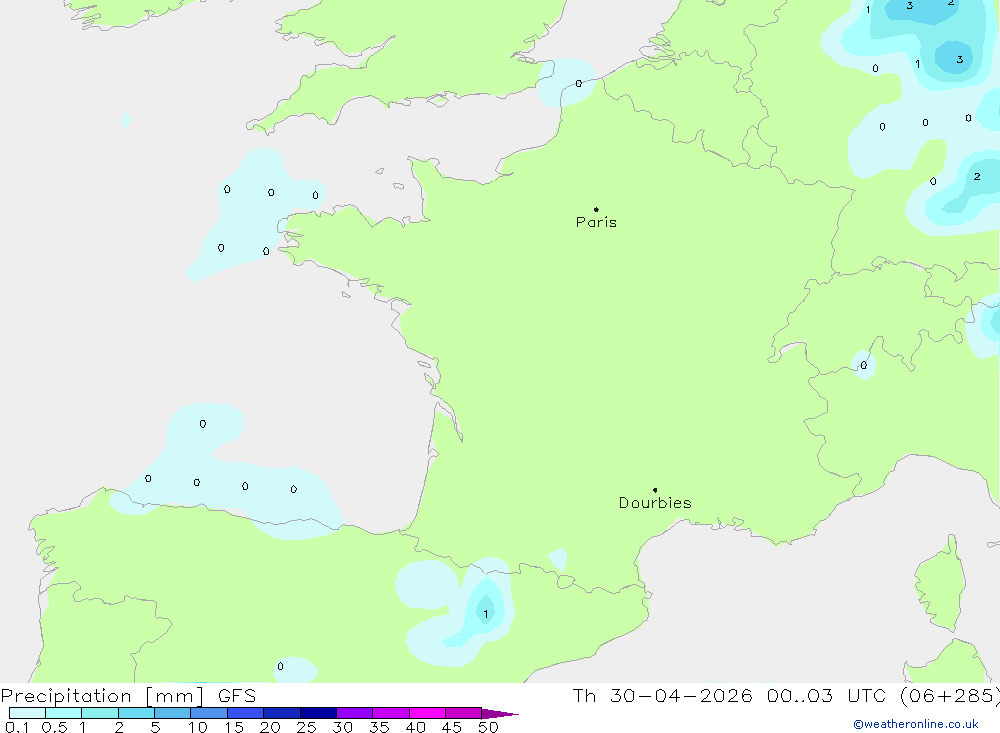
Task: Click the "2" precipitation value over Germany
Action: [x=977, y=176]
